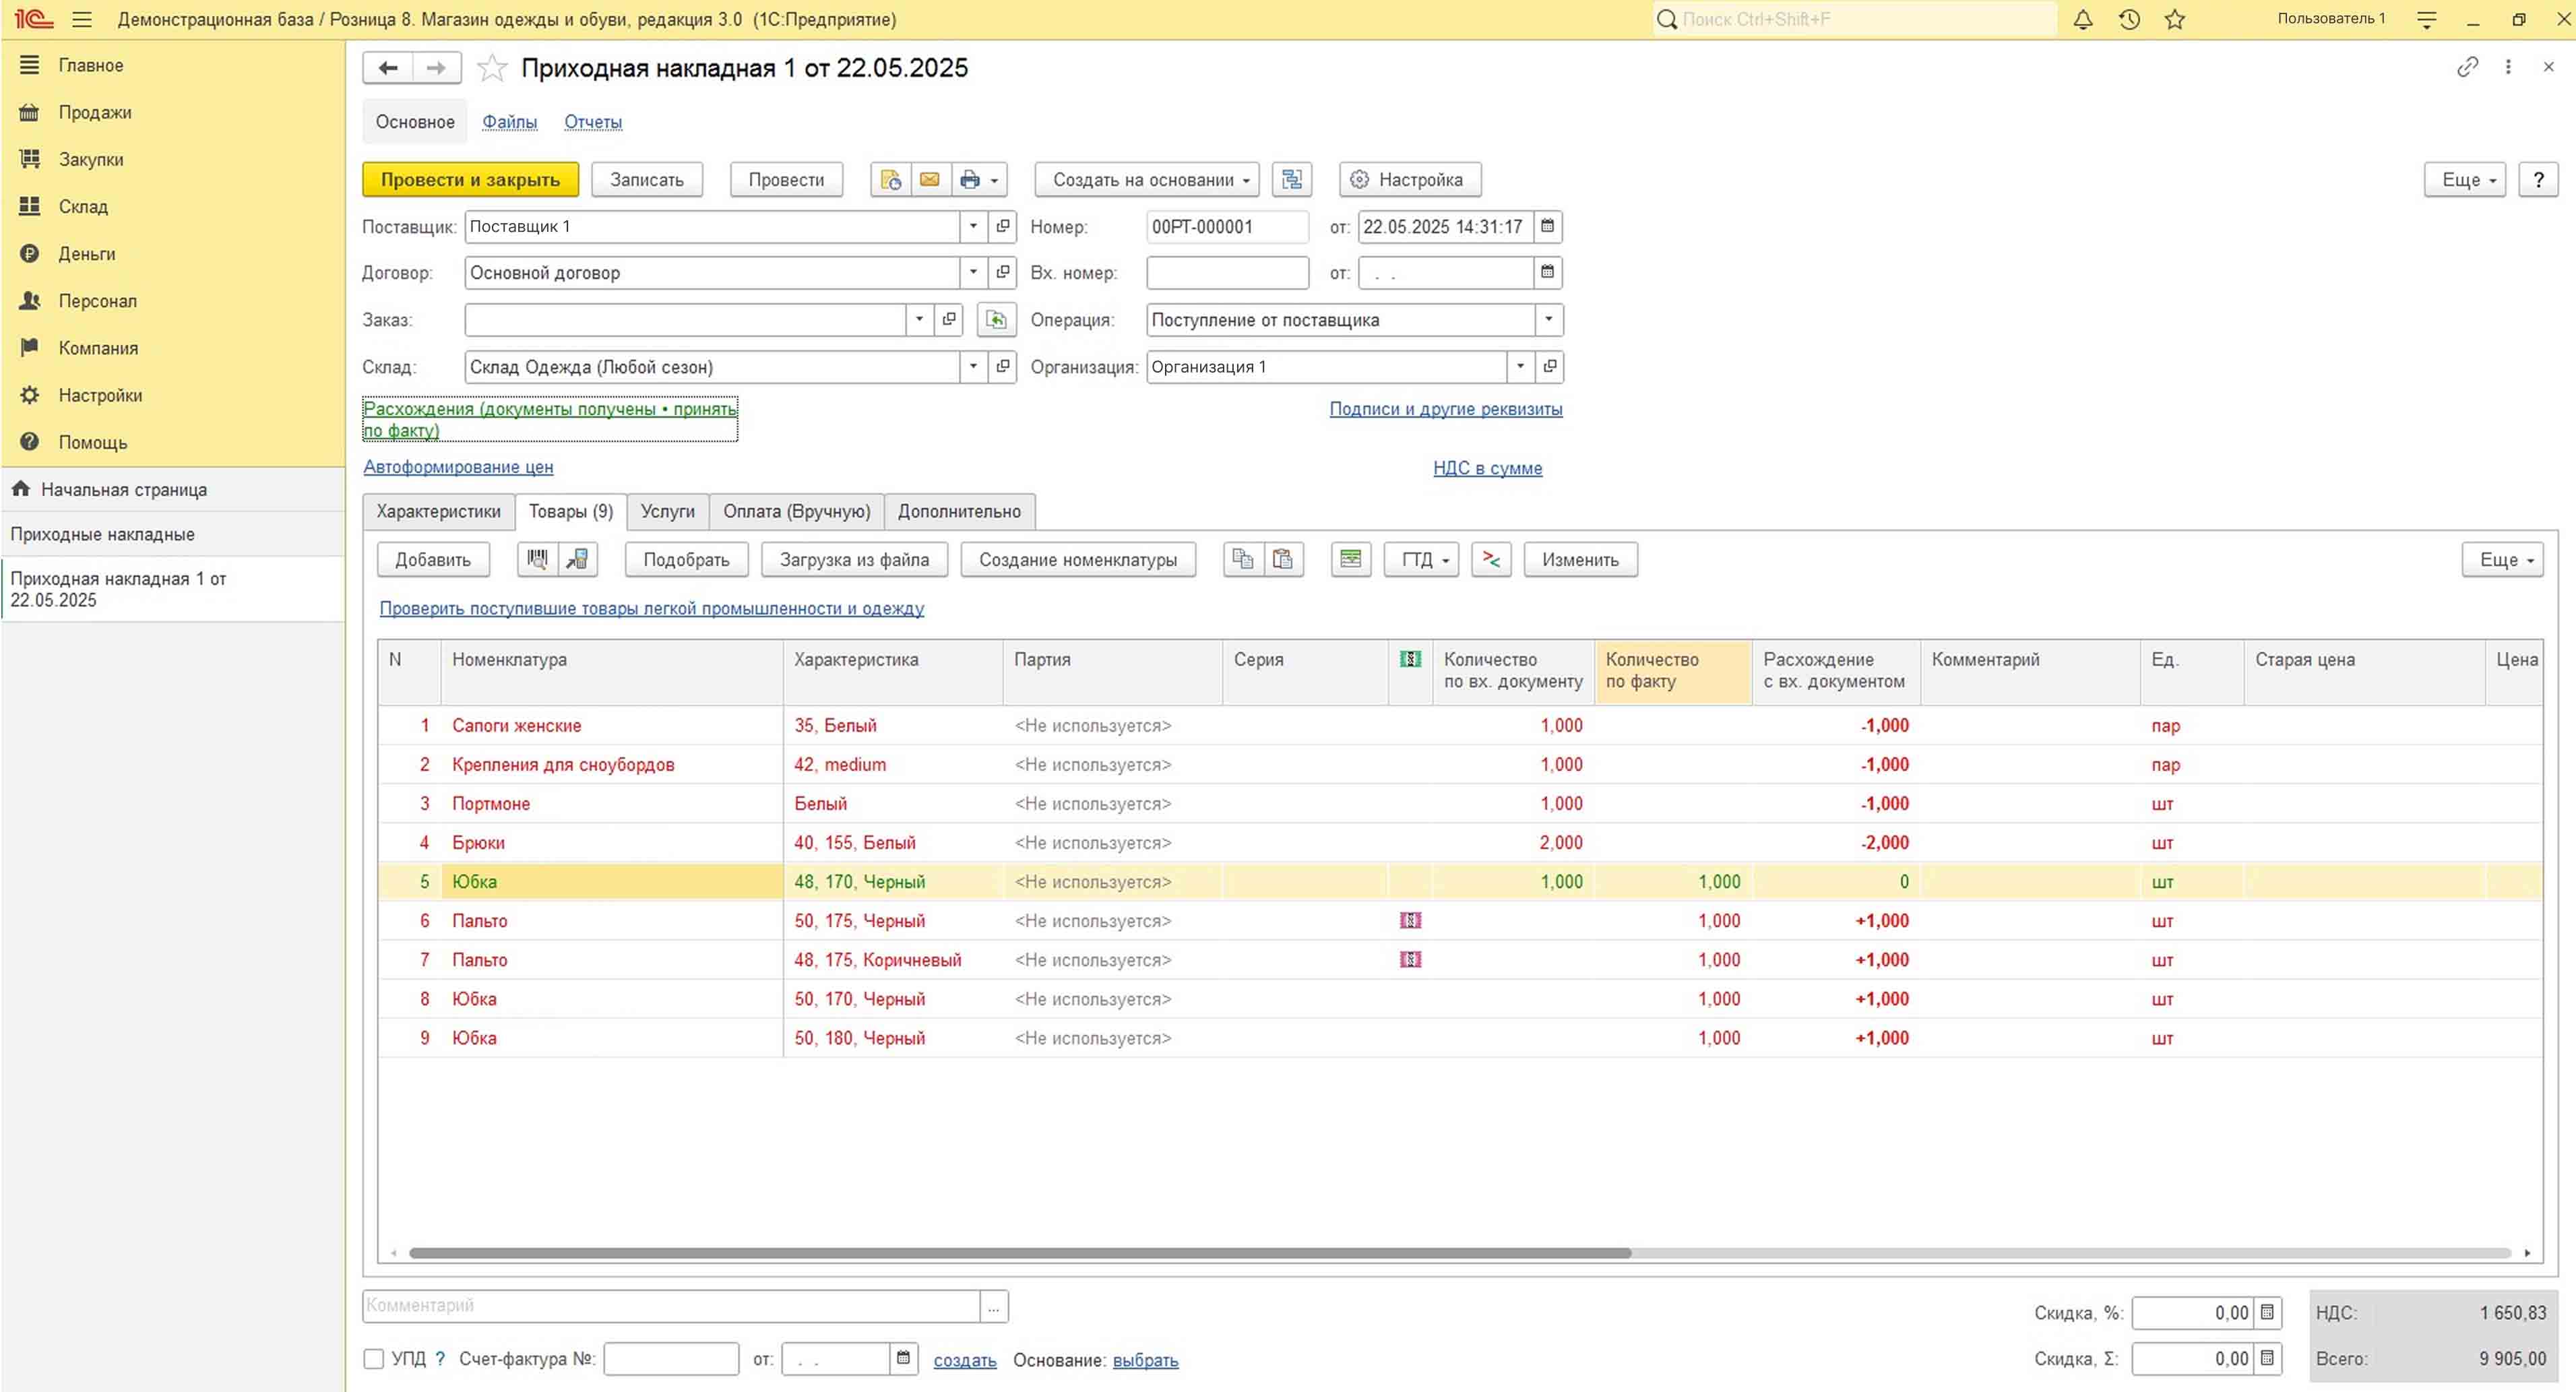Open the Еще menu in goods toolbar
Screen dimensions: 2576x1392
click(x=2502, y=560)
